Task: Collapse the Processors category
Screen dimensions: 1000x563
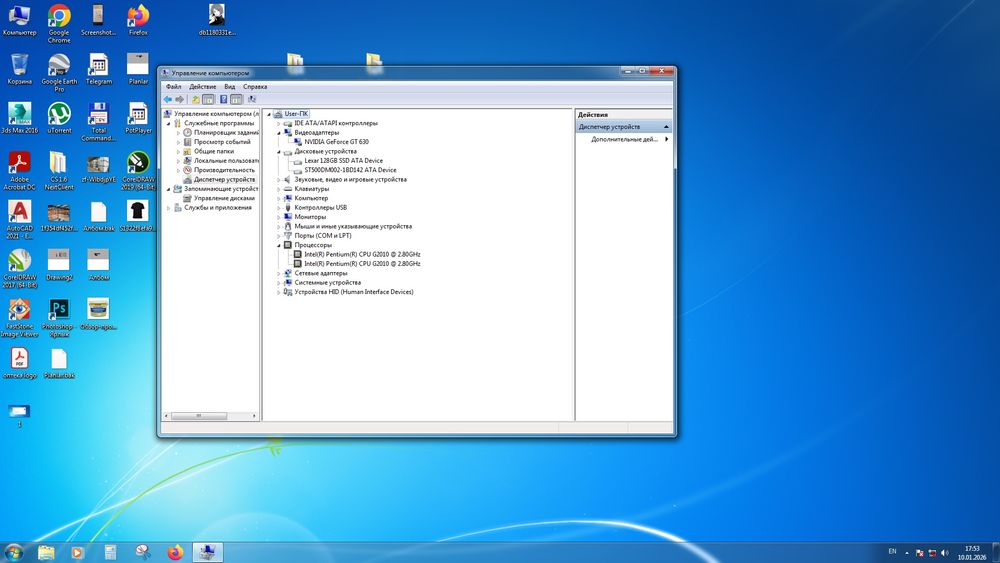Action: click(280, 245)
